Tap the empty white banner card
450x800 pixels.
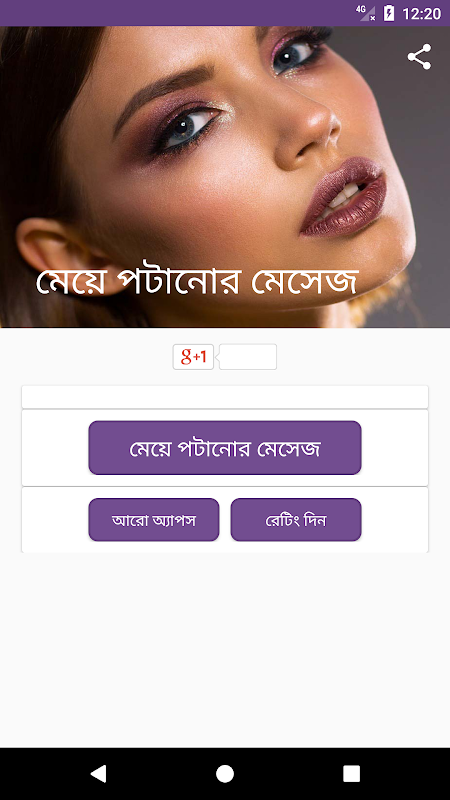pos(225,397)
